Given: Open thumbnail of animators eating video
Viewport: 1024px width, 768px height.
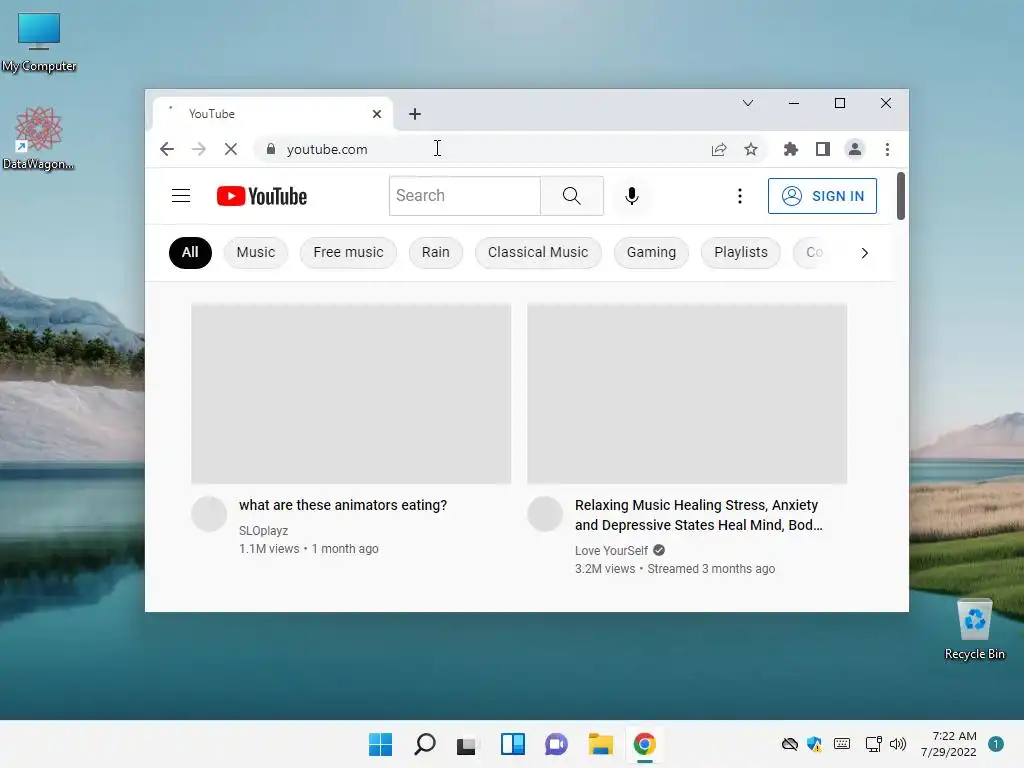Looking at the screenshot, I should coord(351,394).
